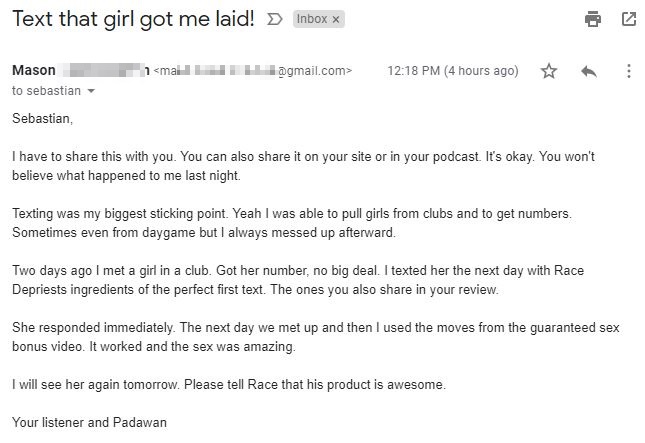Click the 12:18 PM timestamp
Image resolution: width=645 pixels, height=443 pixels.
[x=453, y=71]
